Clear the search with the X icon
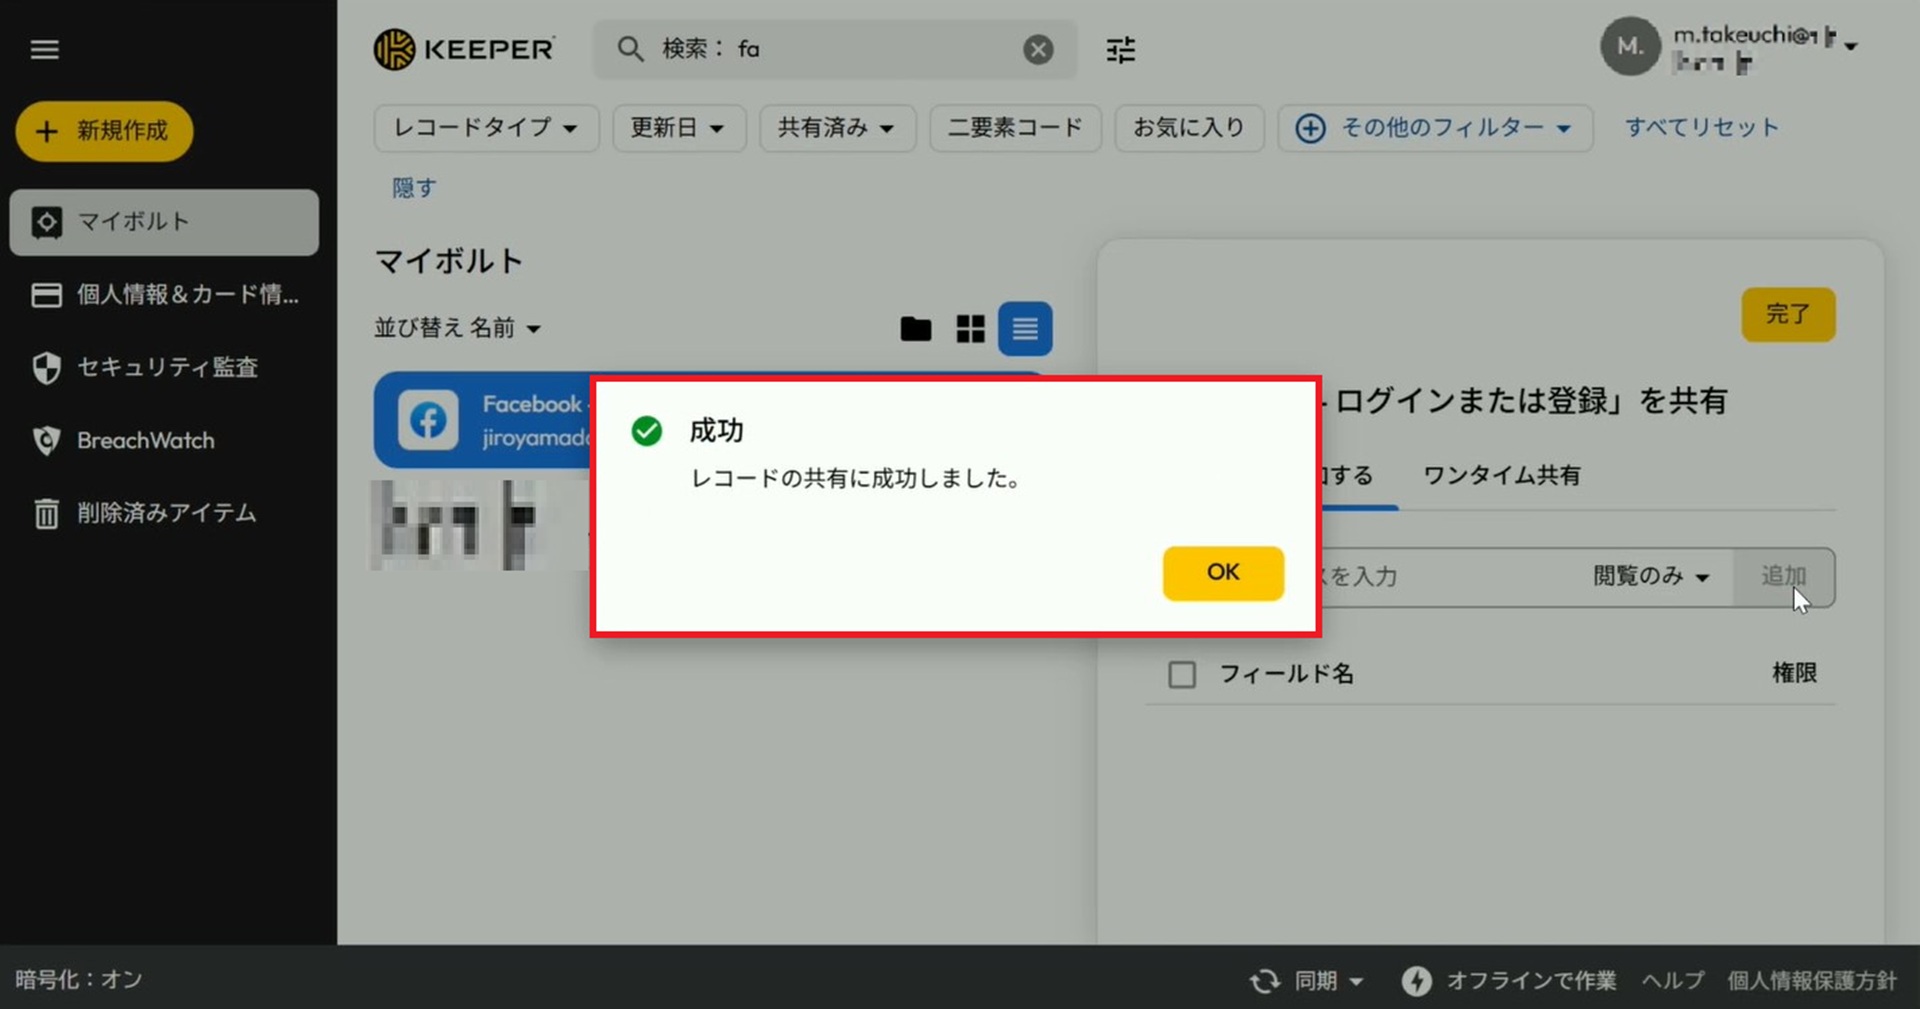Screen dimensions: 1920x1009 [x=1038, y=49]
